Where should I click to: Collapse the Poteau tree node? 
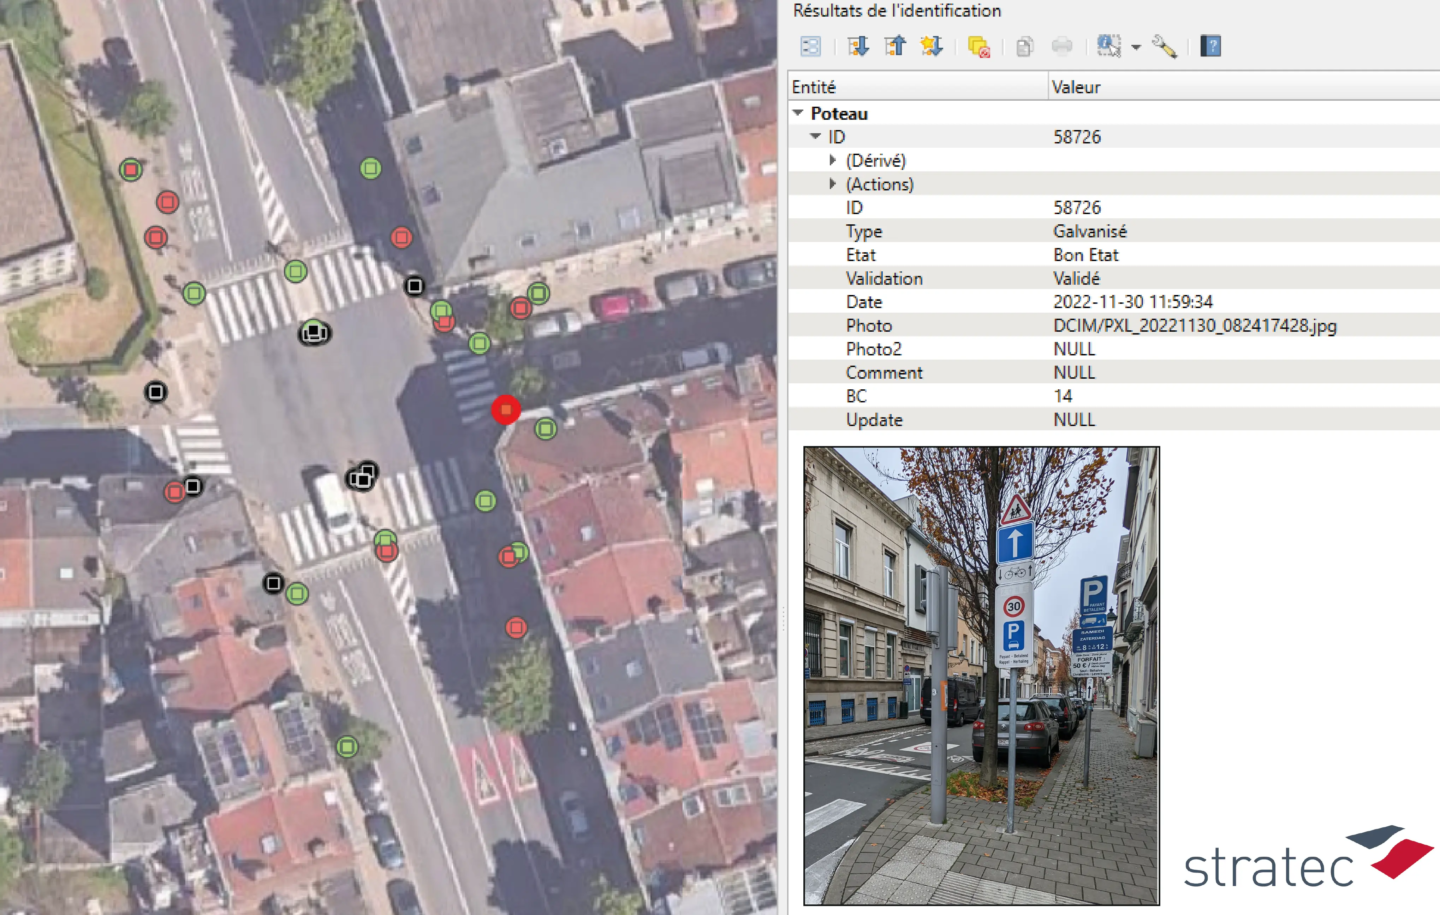coord(798,113)
